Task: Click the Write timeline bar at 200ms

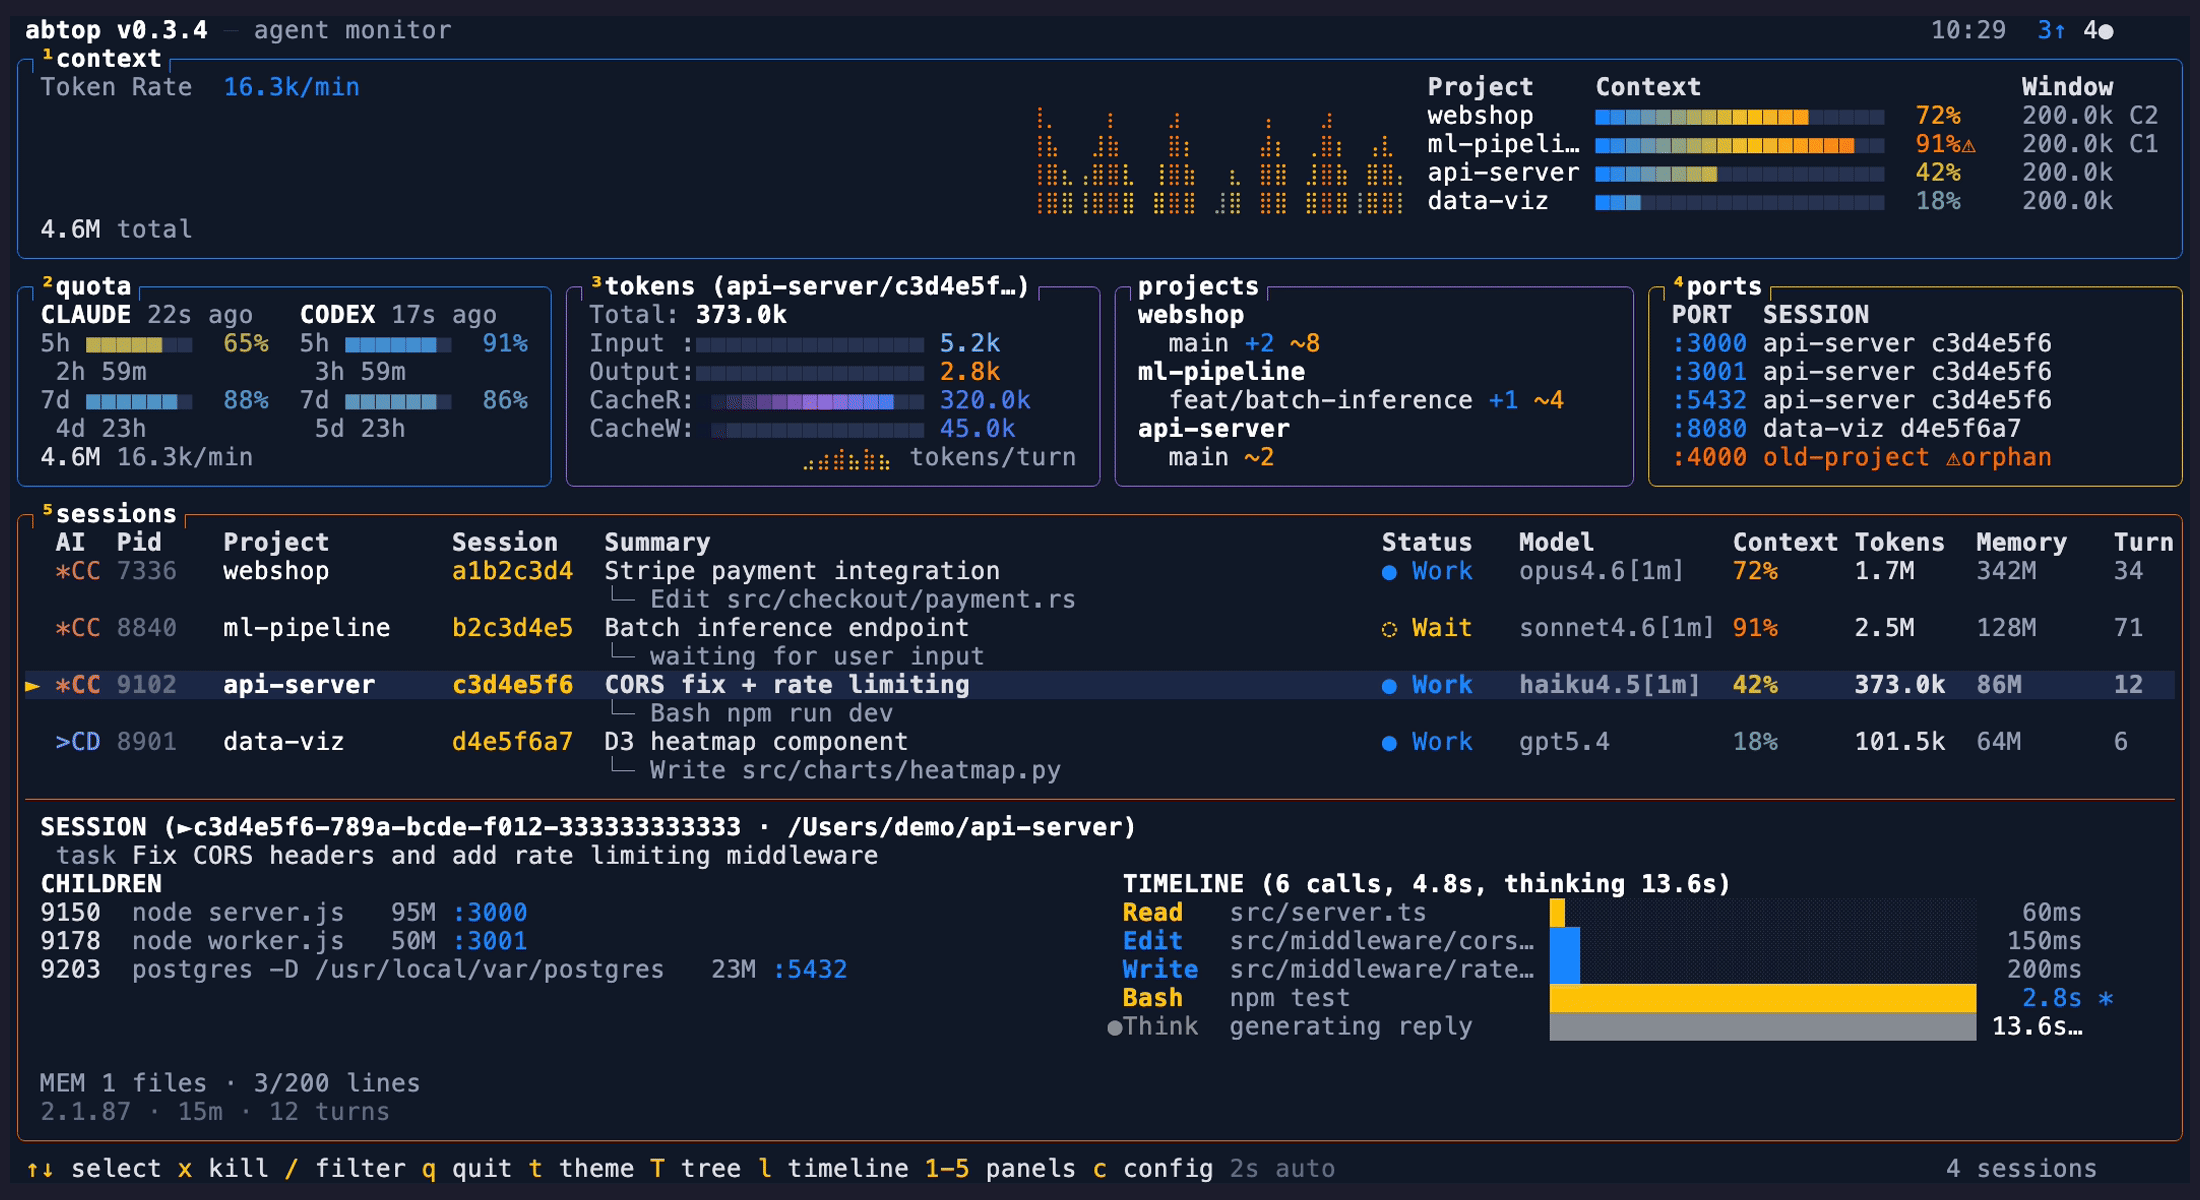Action: pyautogui.click(x=1565, y=969)
